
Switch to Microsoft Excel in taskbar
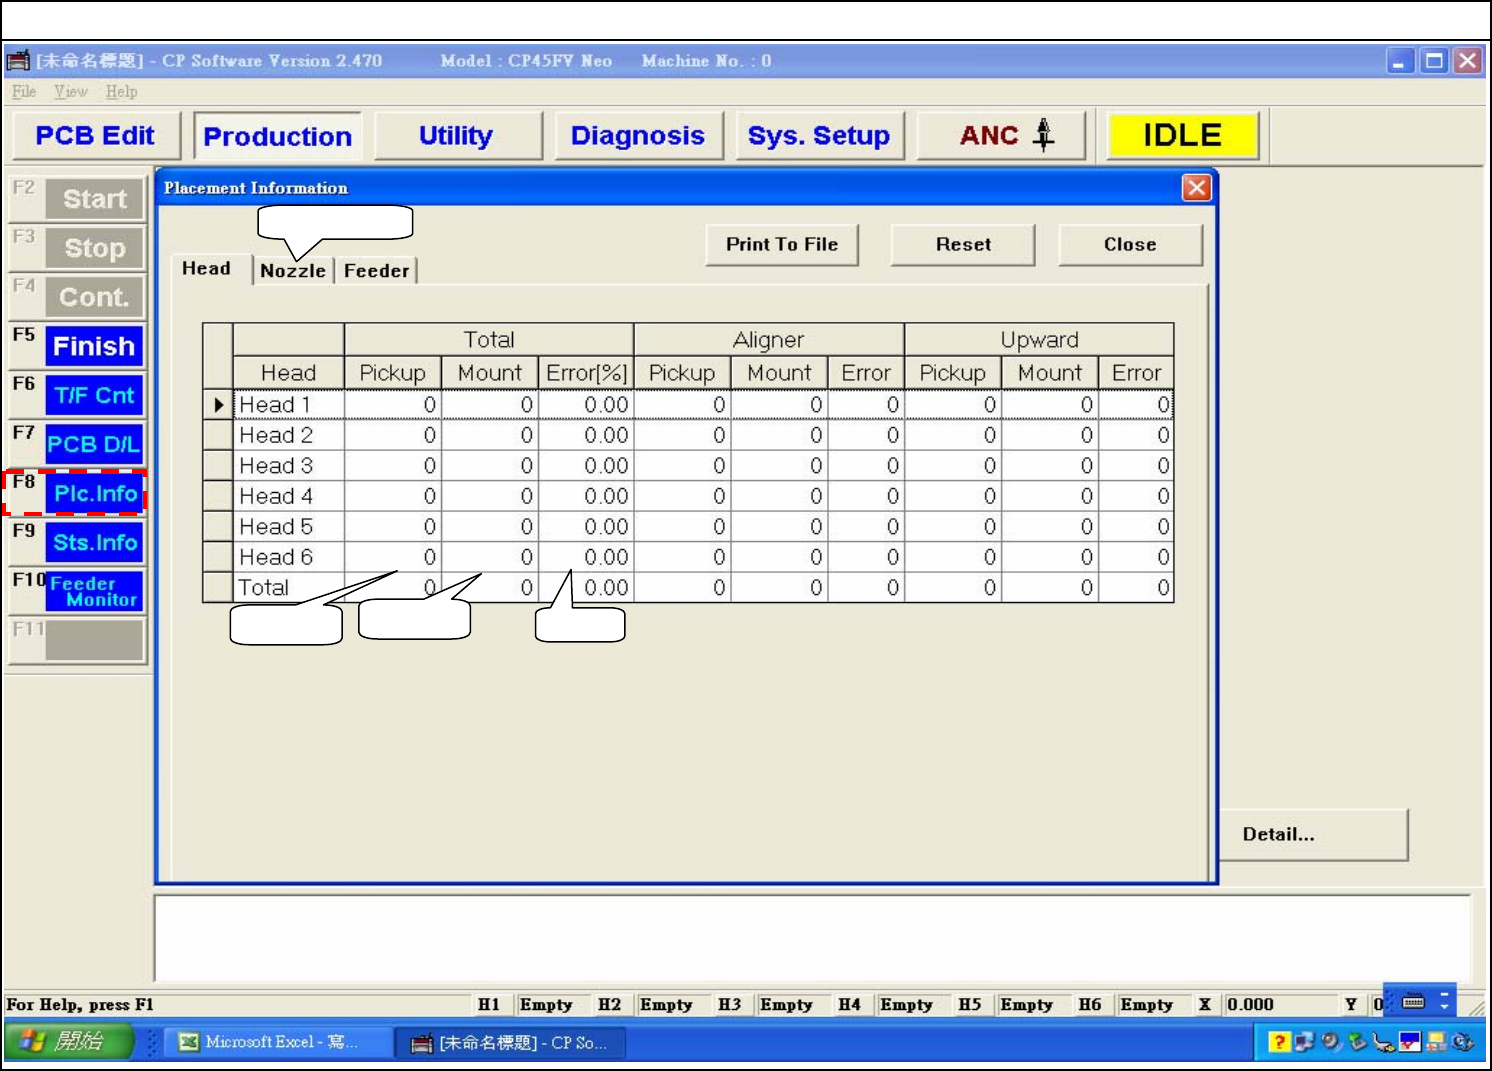pyautogui.click(x=270, y=1042)
